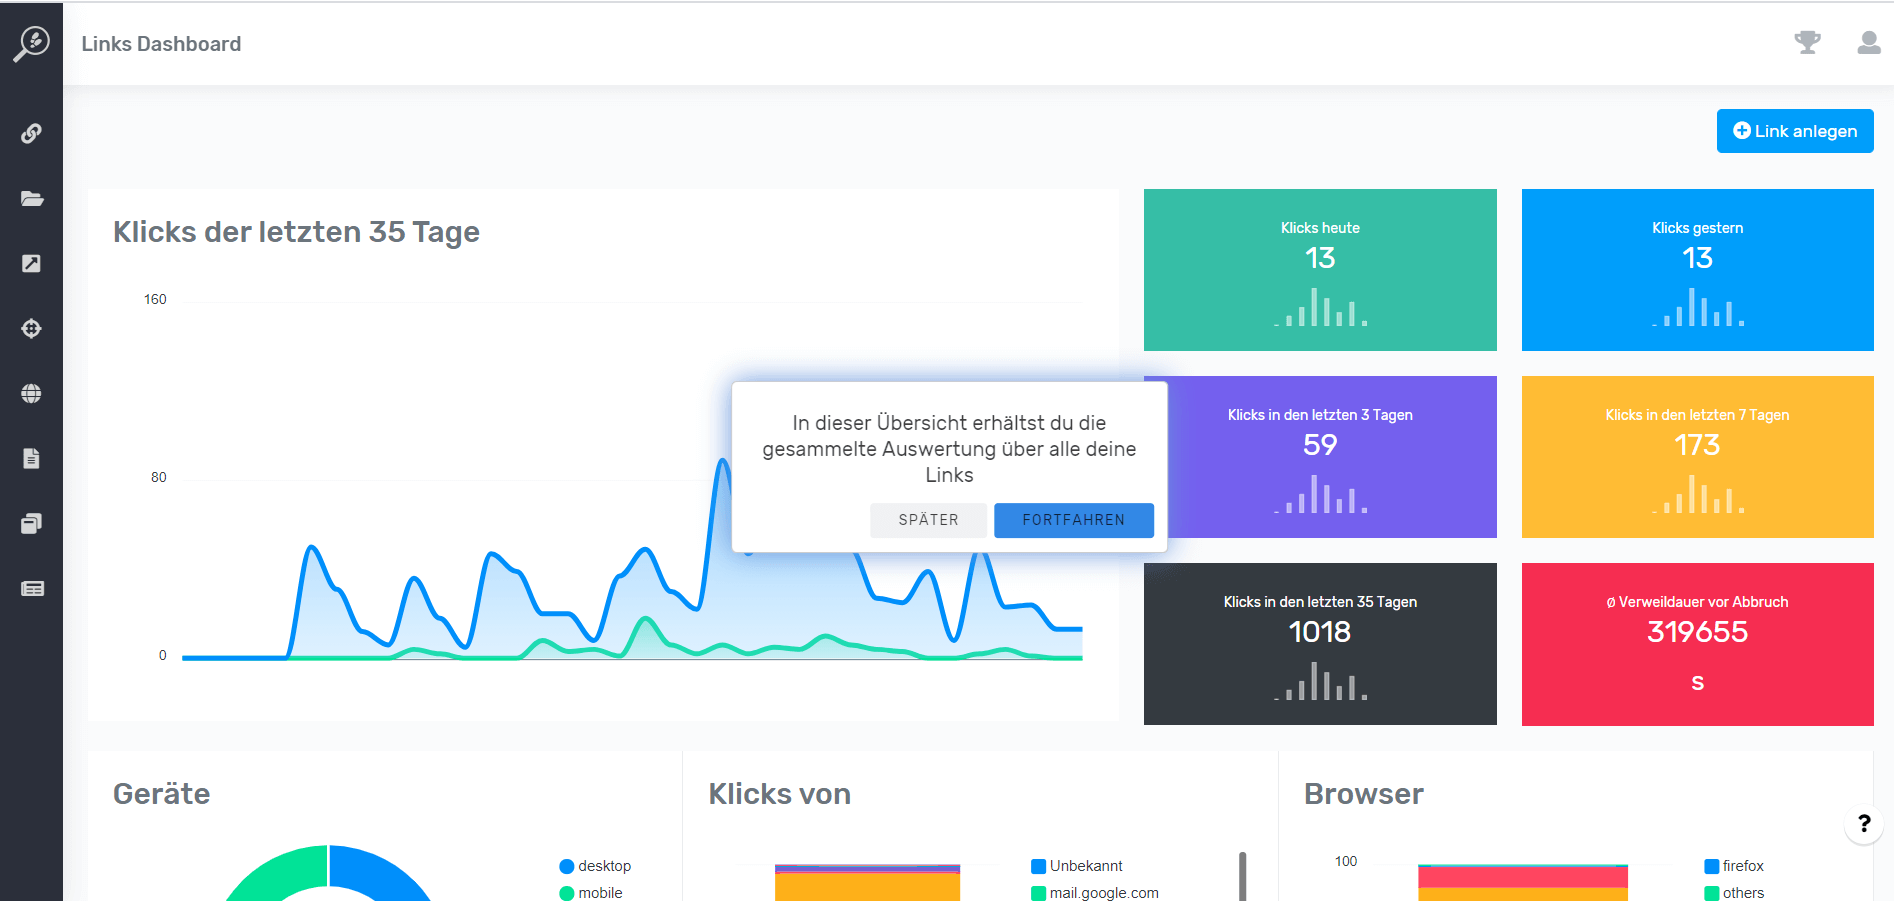
Task: Click the orange bar in Klicks von chart
Action: point(867,888)
